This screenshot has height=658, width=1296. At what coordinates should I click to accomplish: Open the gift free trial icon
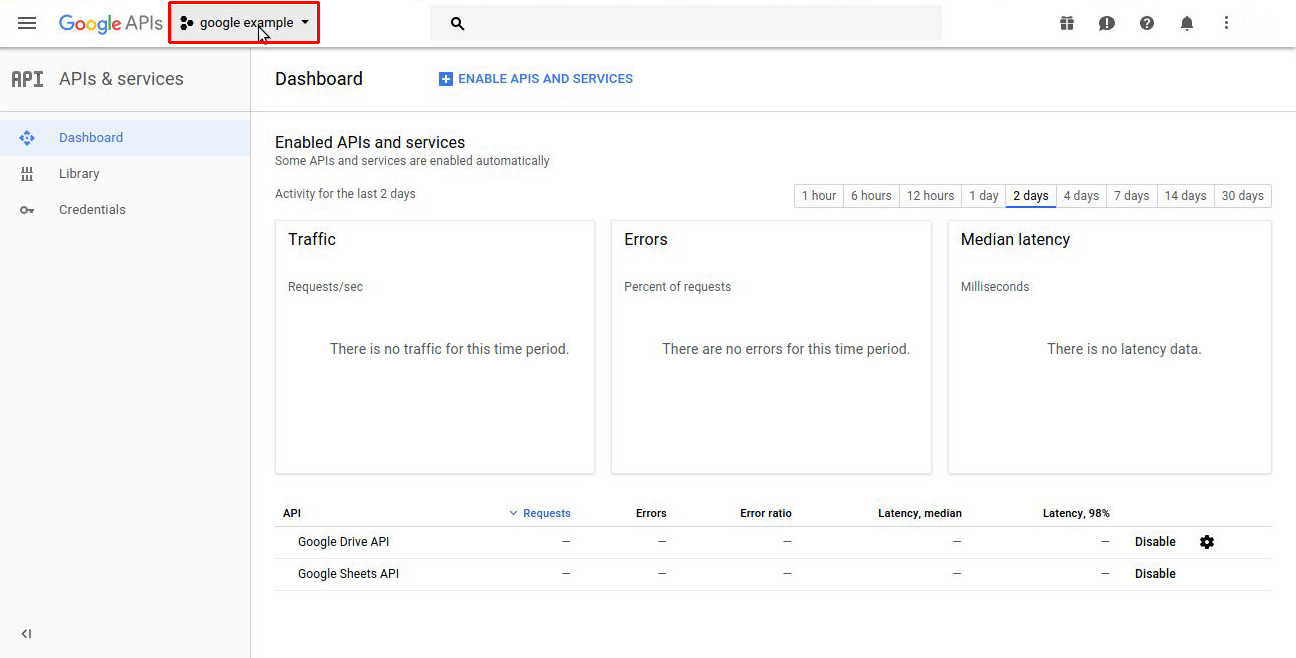1067,23
